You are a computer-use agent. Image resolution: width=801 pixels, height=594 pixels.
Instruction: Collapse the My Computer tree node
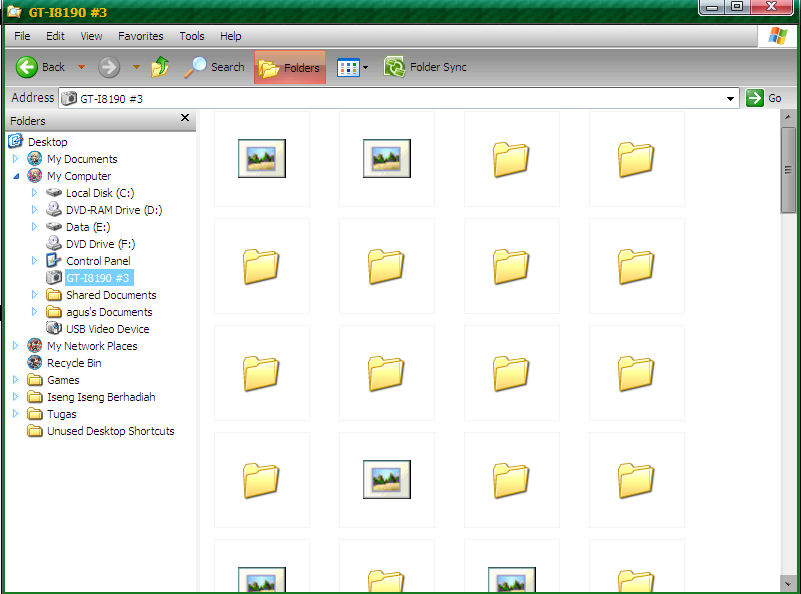pos(16,176)
